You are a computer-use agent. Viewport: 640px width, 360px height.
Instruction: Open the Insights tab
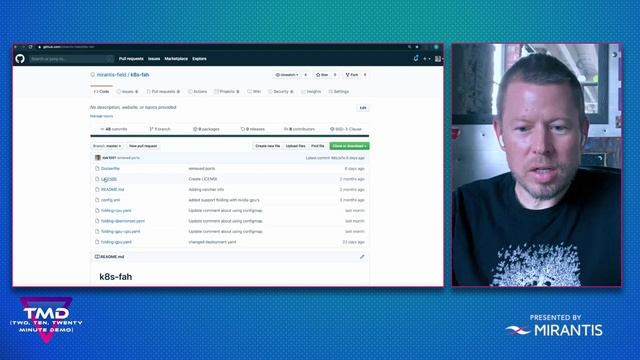(x=311, y=91)
